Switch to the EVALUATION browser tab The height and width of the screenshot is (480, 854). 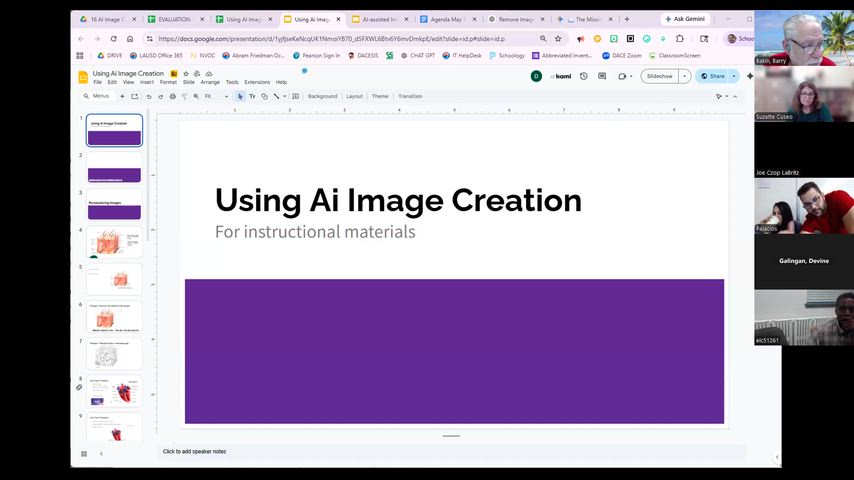(x=174, y=19)
